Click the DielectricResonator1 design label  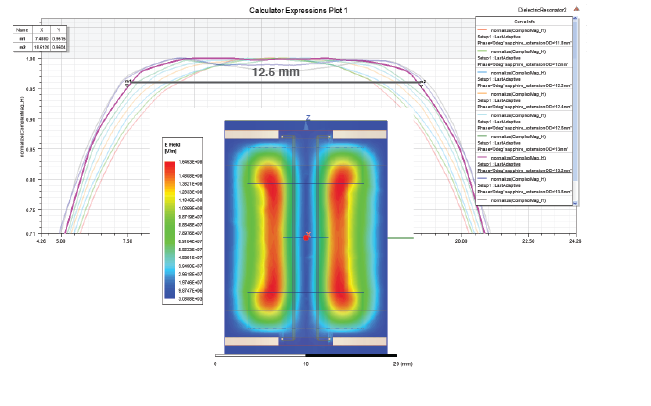[542, 10]
